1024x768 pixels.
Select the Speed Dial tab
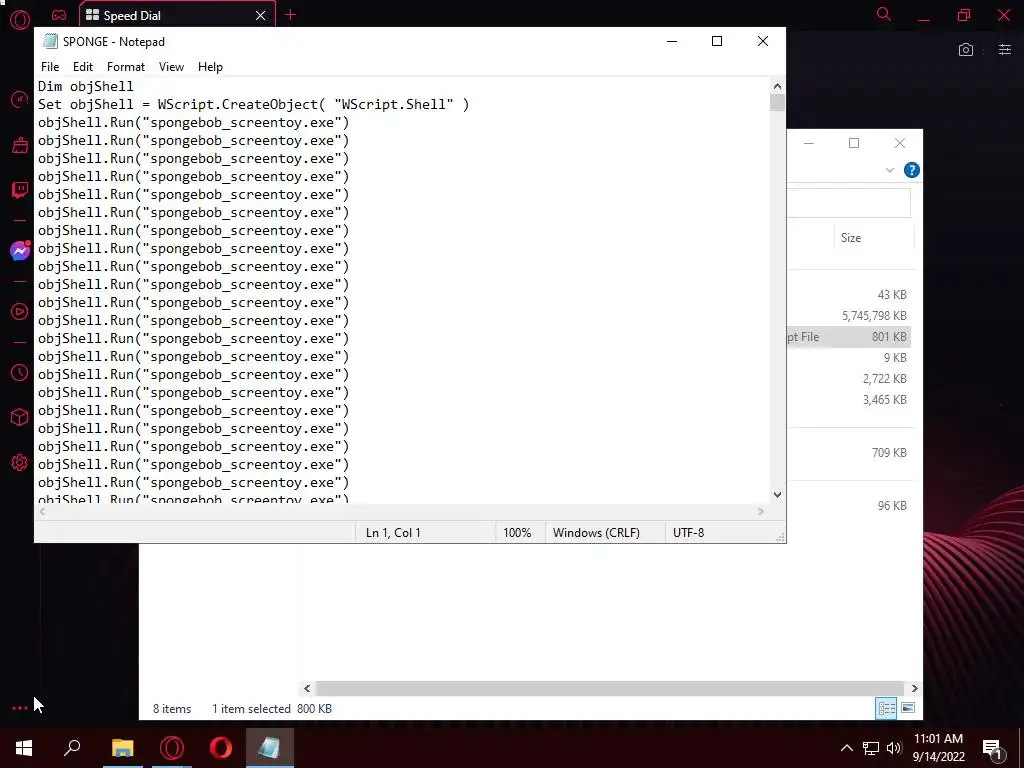[x=177, y=15]
